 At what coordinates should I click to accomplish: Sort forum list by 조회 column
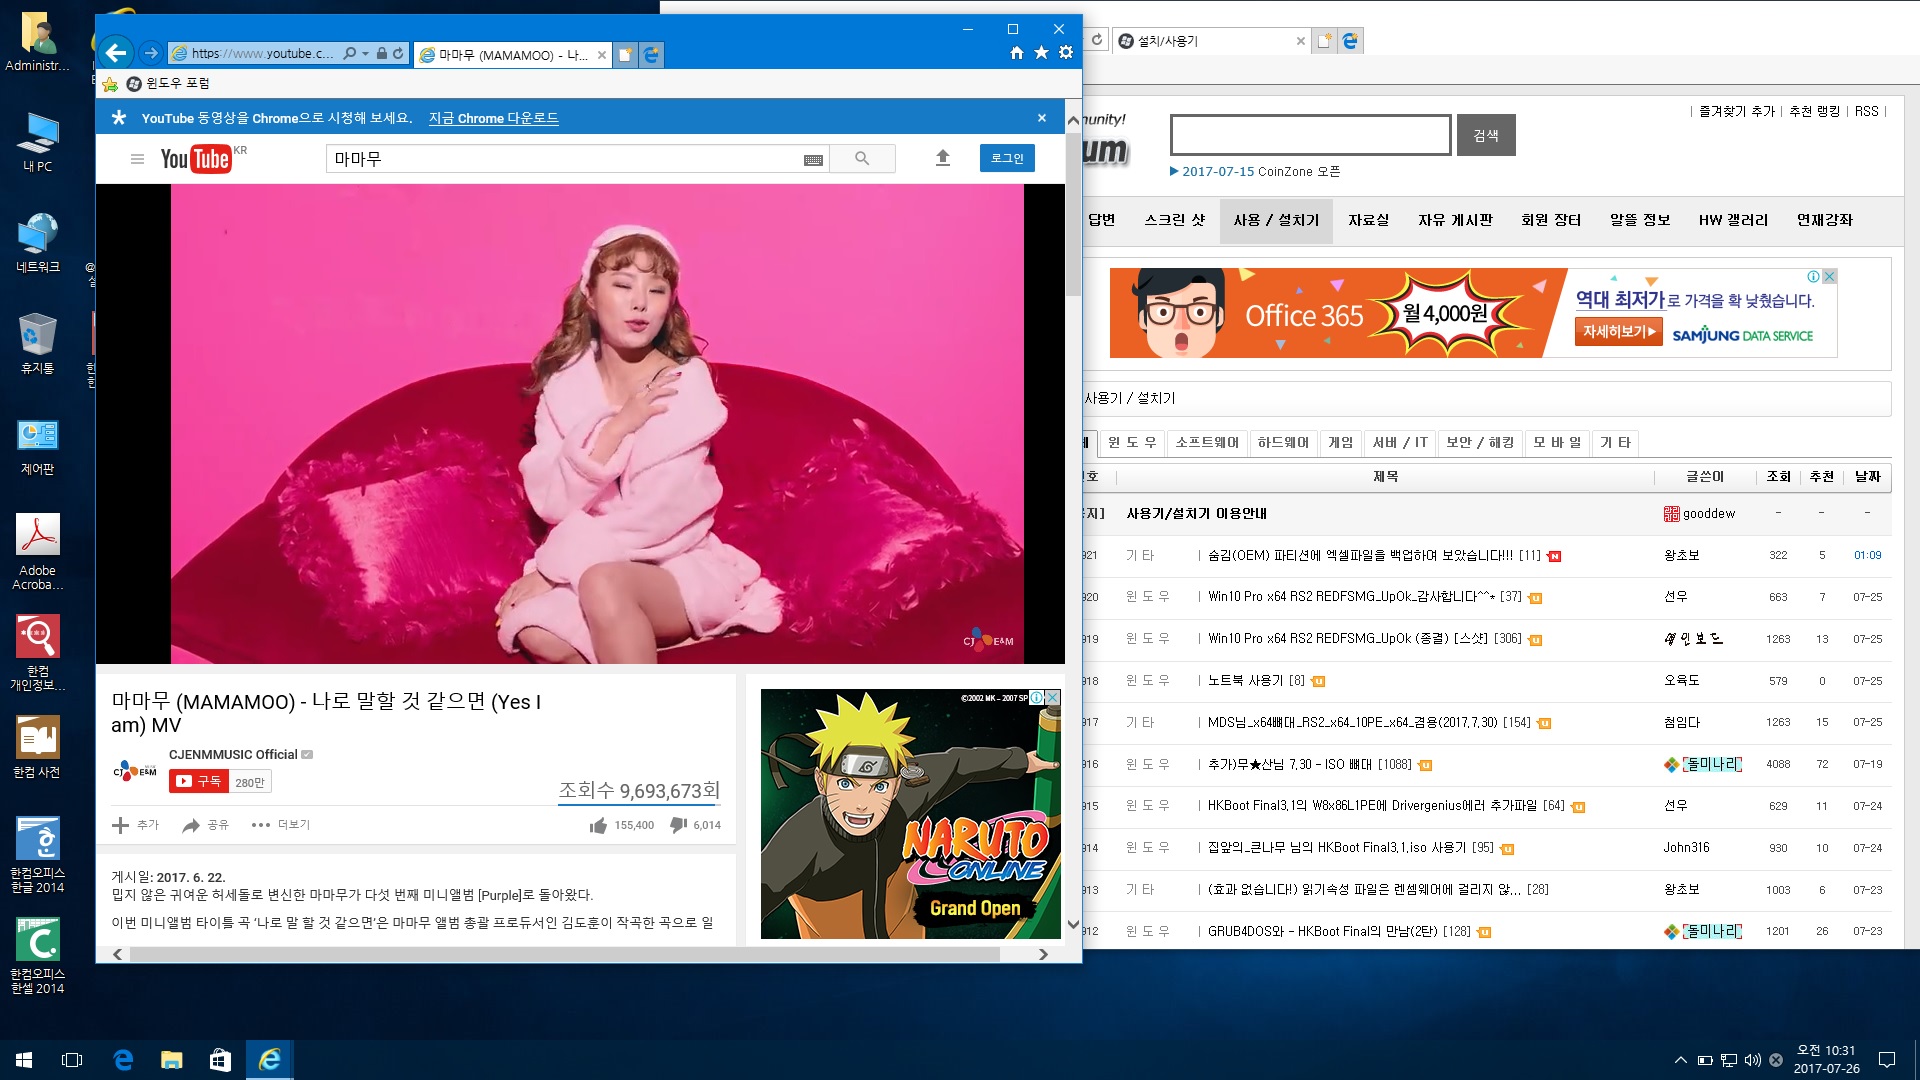[1778, 477]
